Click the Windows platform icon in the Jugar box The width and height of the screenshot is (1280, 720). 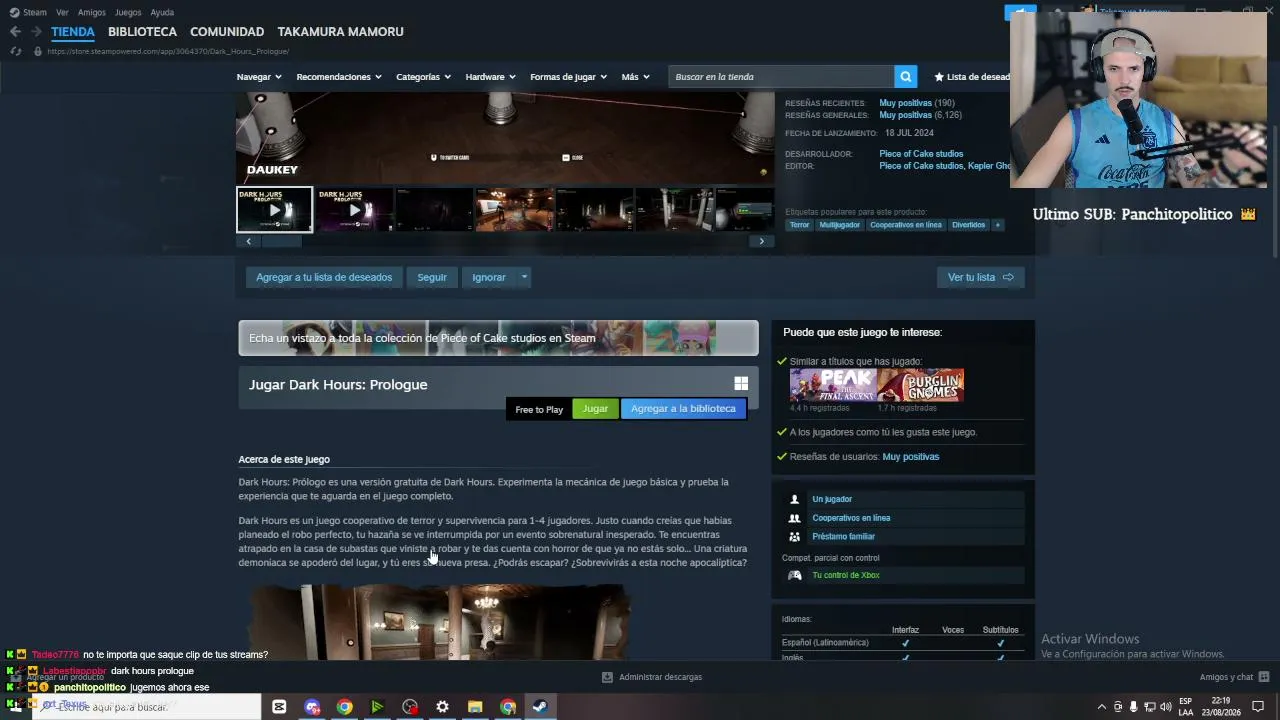[741, 384]
